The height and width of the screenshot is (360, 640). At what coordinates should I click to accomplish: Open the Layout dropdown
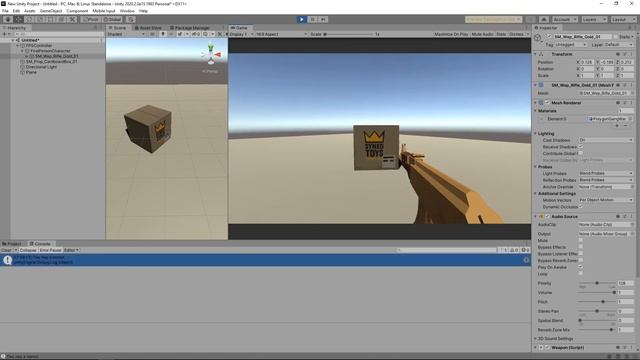pyautogui.click(x=623, y=19)
